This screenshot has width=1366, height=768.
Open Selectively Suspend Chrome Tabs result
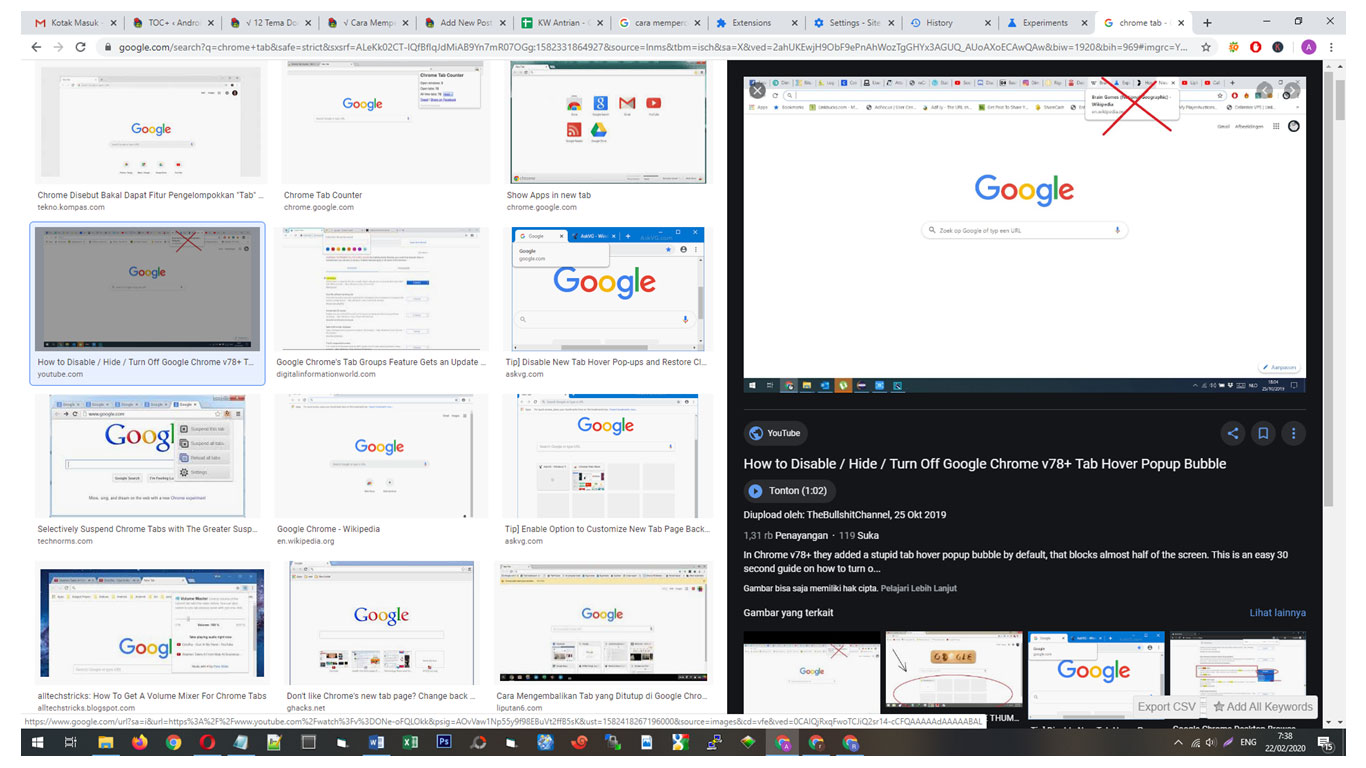(x=148, y=456)
